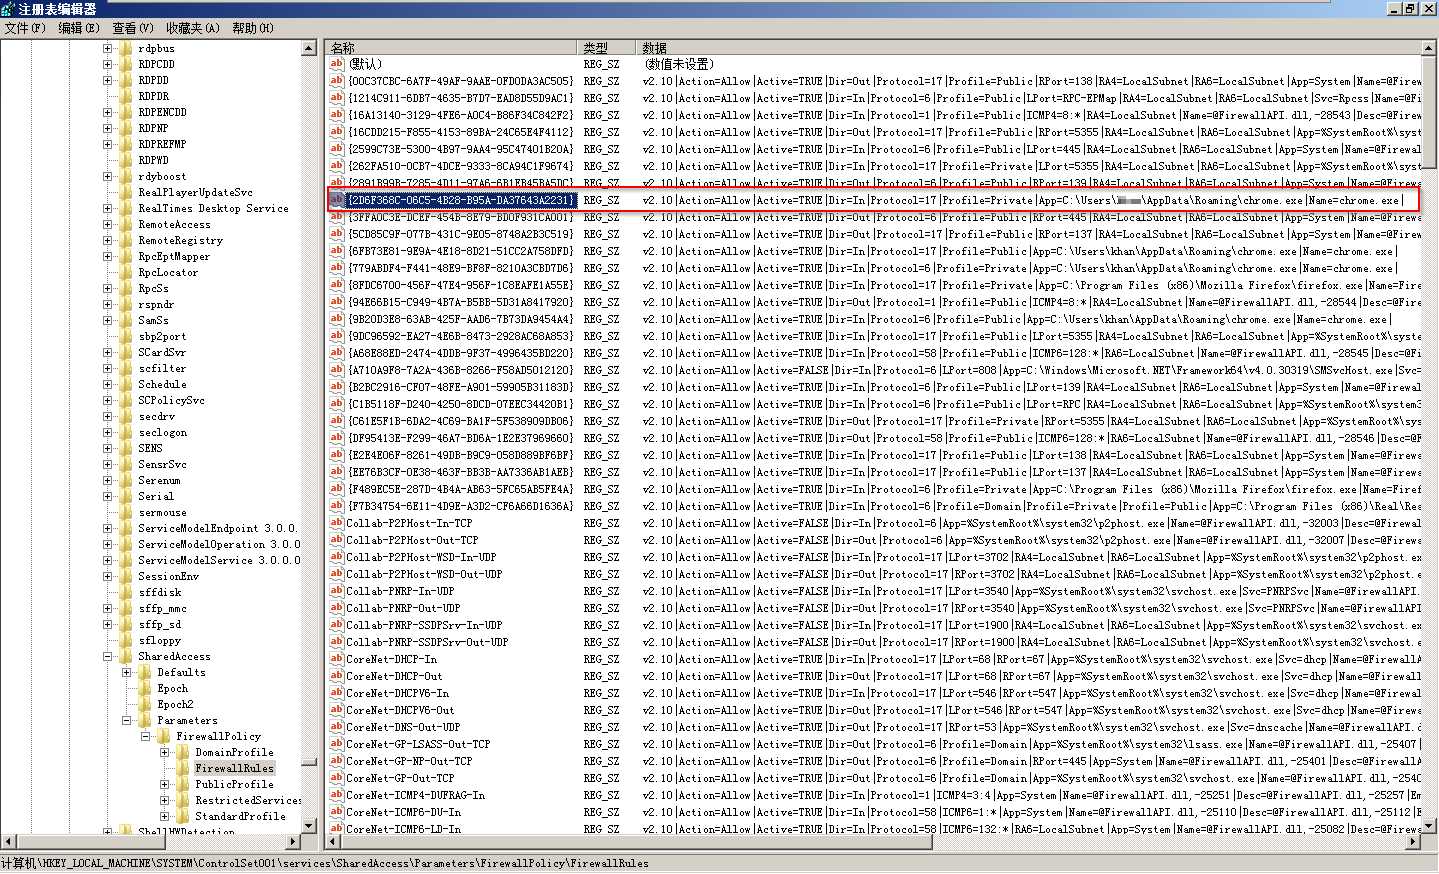Expand the StandardProfile subkey

[x=164, y=816]
